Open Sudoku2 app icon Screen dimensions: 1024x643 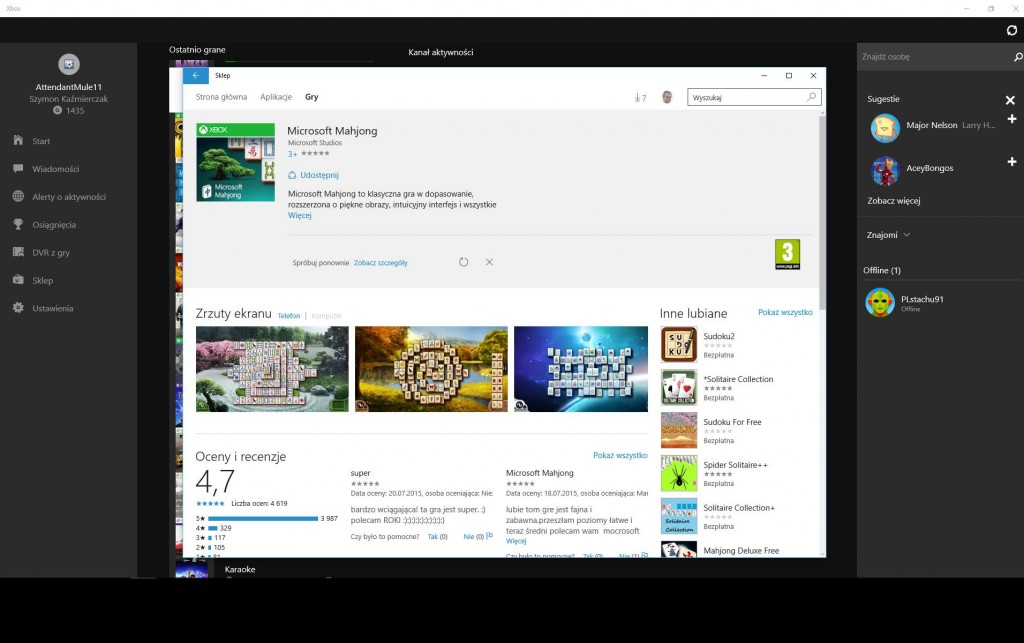click(679, 345)
